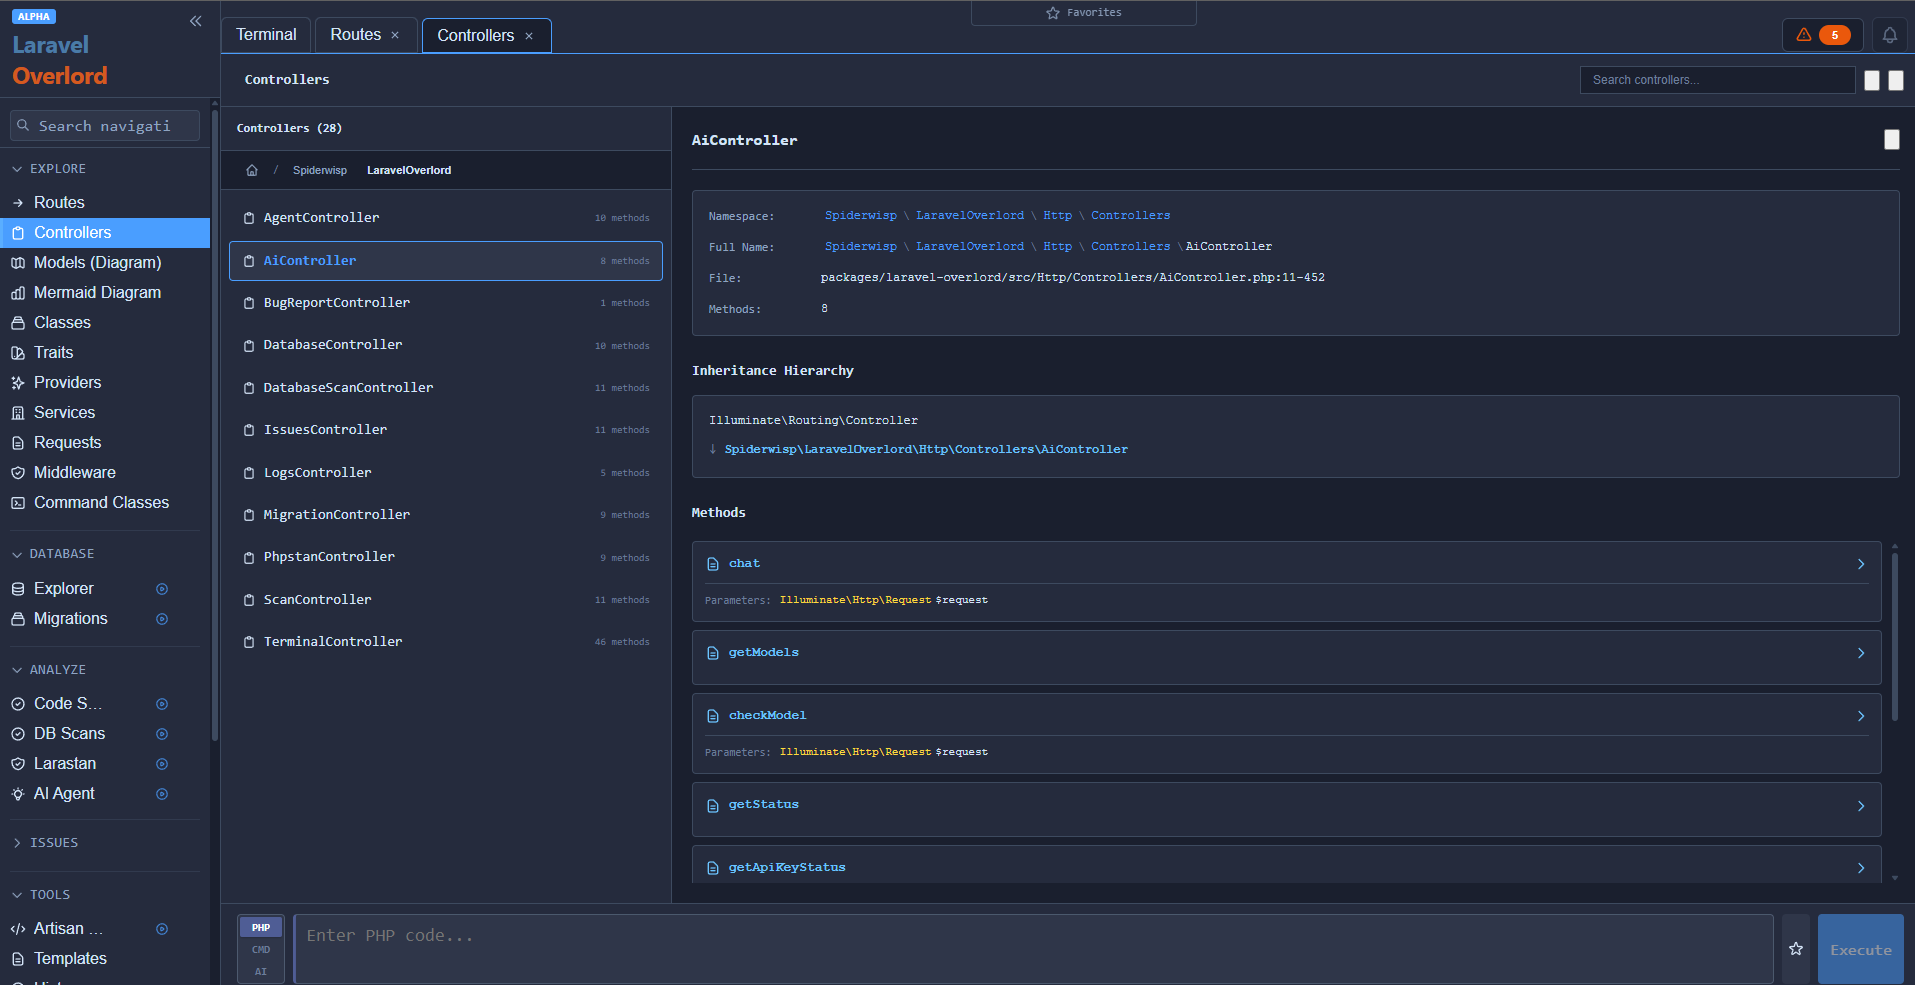Click the Models (Diagram) sidebar icon
Screen dimensions: 1915x985
[18, 263]
